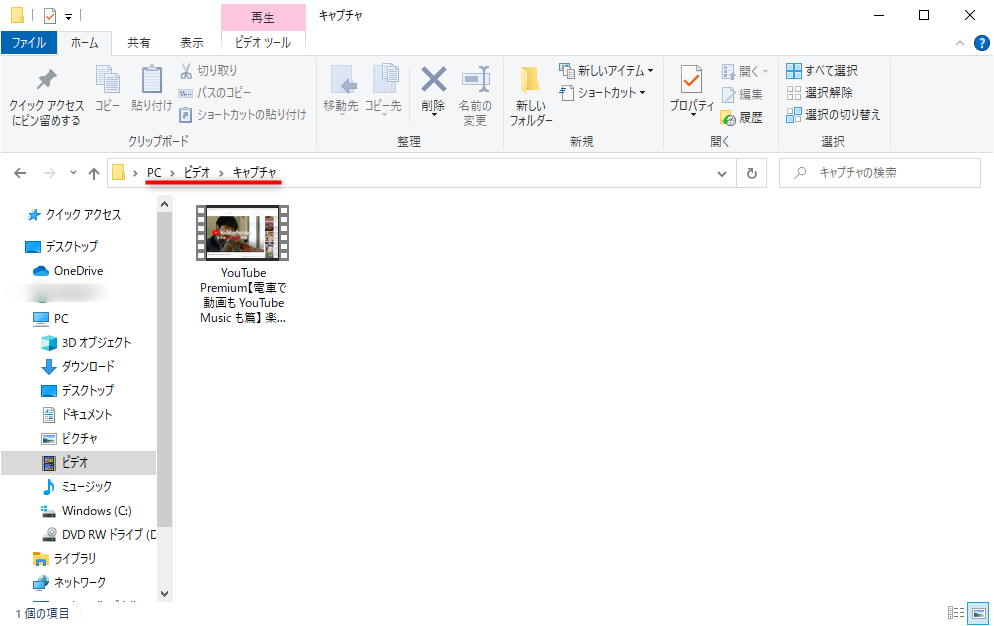Click PC in the address bar
The width and height of the screenshot is (994, 626).
154,173
